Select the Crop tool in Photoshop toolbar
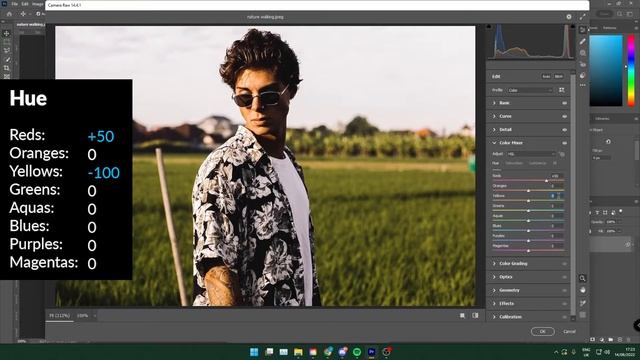This screenshot has width=640, height=360. [7, 68]
